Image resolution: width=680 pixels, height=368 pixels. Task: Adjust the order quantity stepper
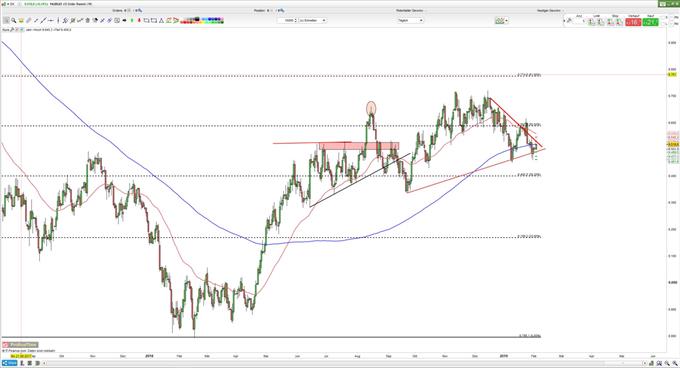pyautogui.click(x=296, y=20)
